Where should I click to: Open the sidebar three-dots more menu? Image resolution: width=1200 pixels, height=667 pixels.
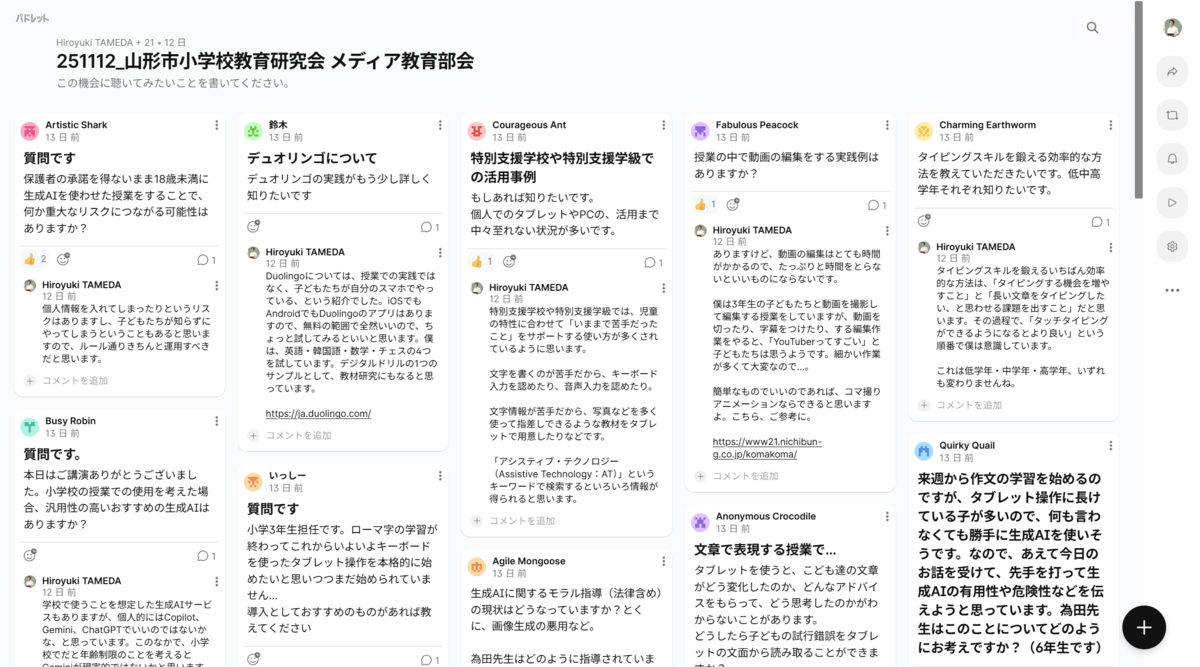pos(1172,290)
